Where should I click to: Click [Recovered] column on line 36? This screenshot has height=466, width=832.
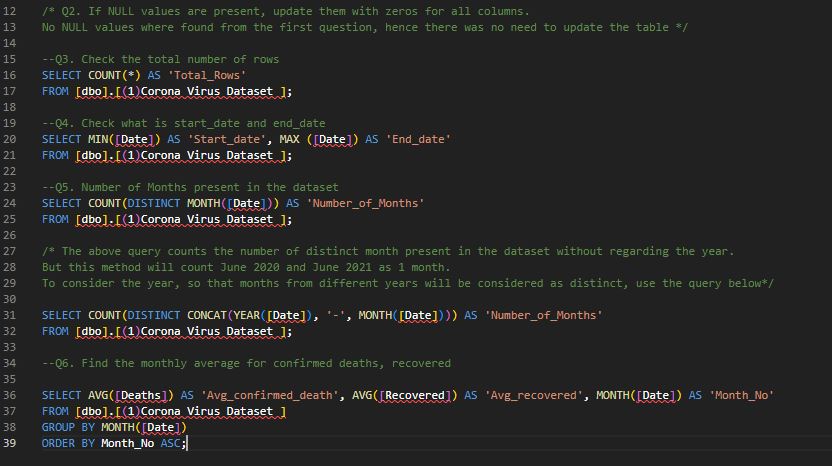point(414,395)
